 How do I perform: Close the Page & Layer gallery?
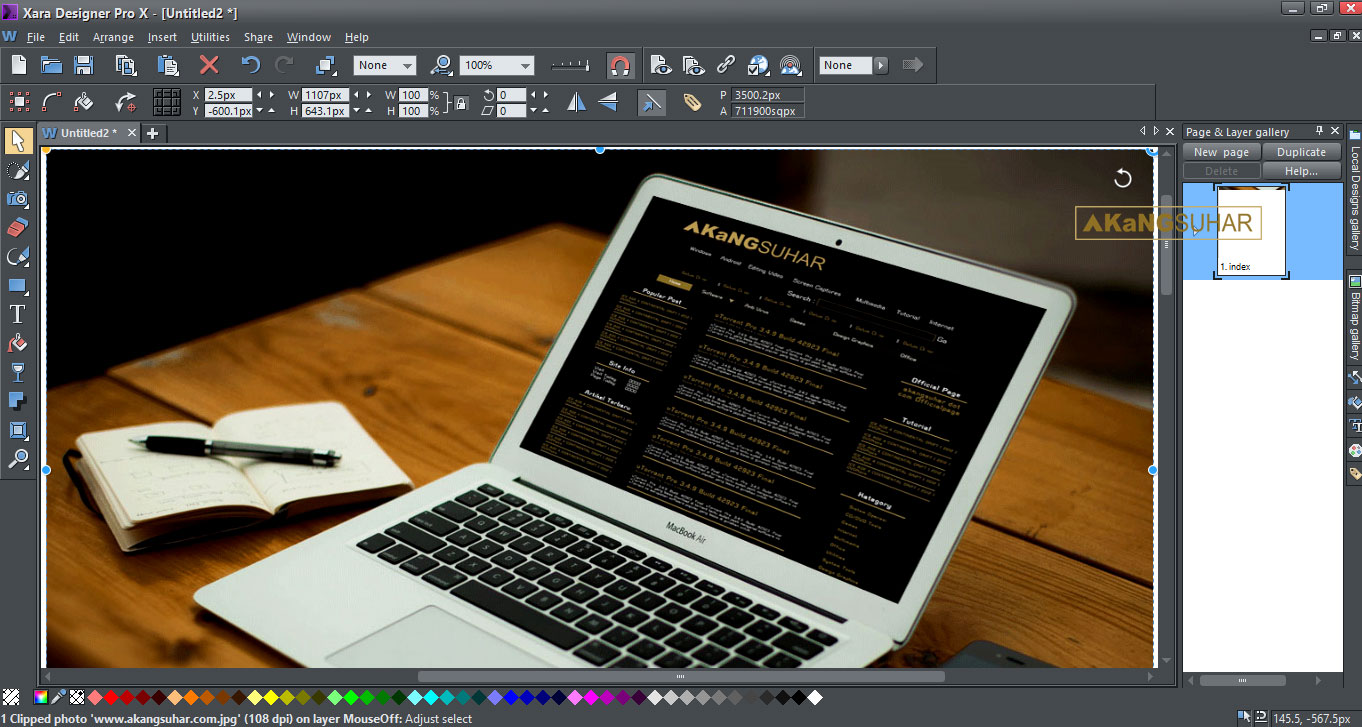[x=1335, y=131]
